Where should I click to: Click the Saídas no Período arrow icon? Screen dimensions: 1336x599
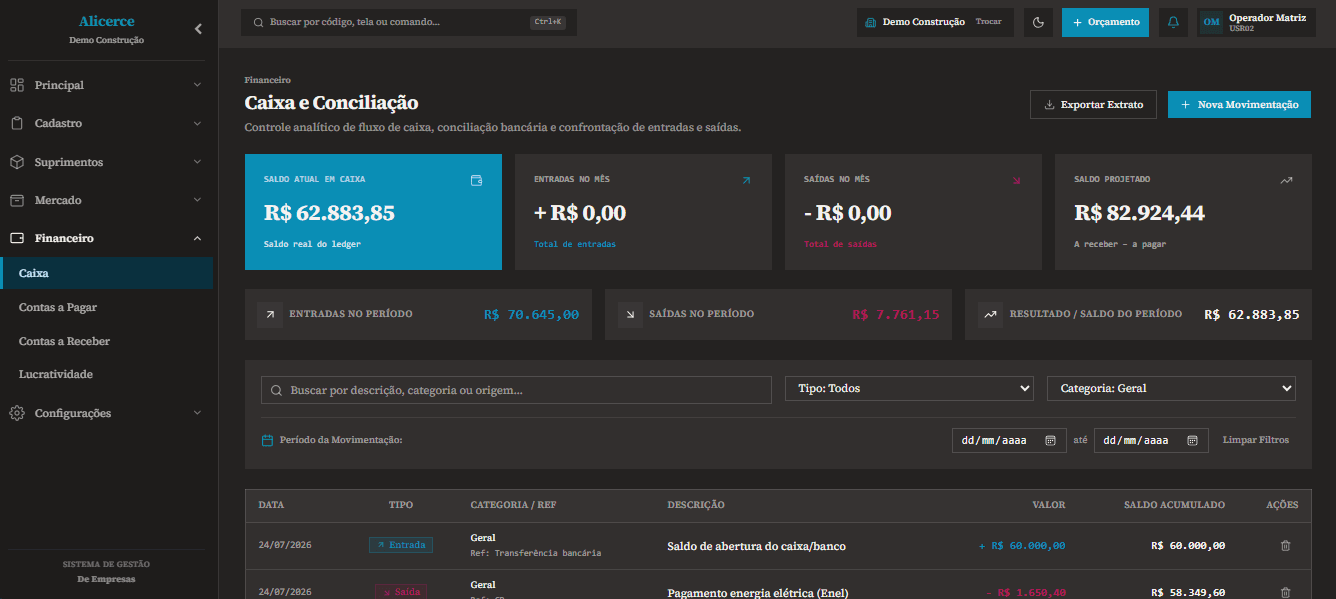pos(629,314)
